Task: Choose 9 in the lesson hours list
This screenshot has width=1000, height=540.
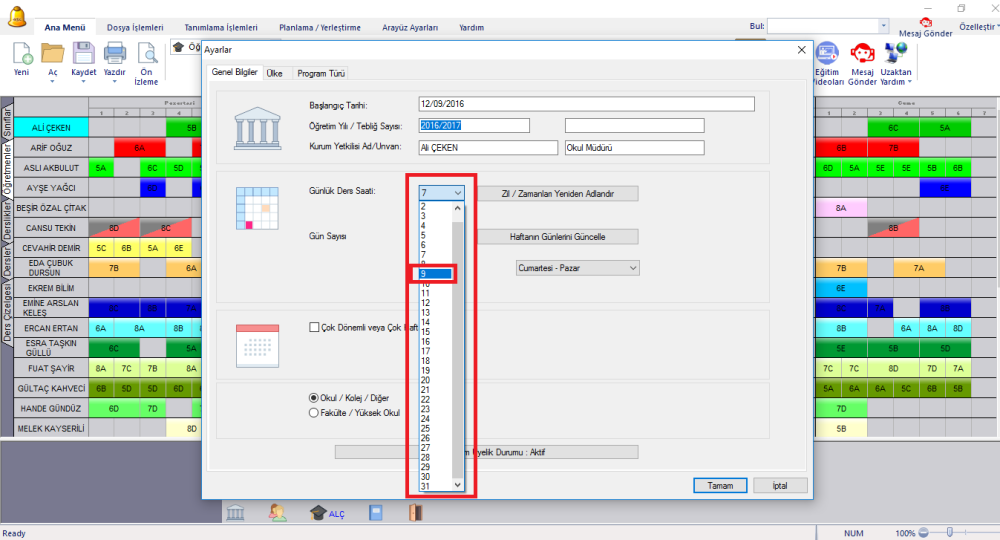Action: click(436, 274)
